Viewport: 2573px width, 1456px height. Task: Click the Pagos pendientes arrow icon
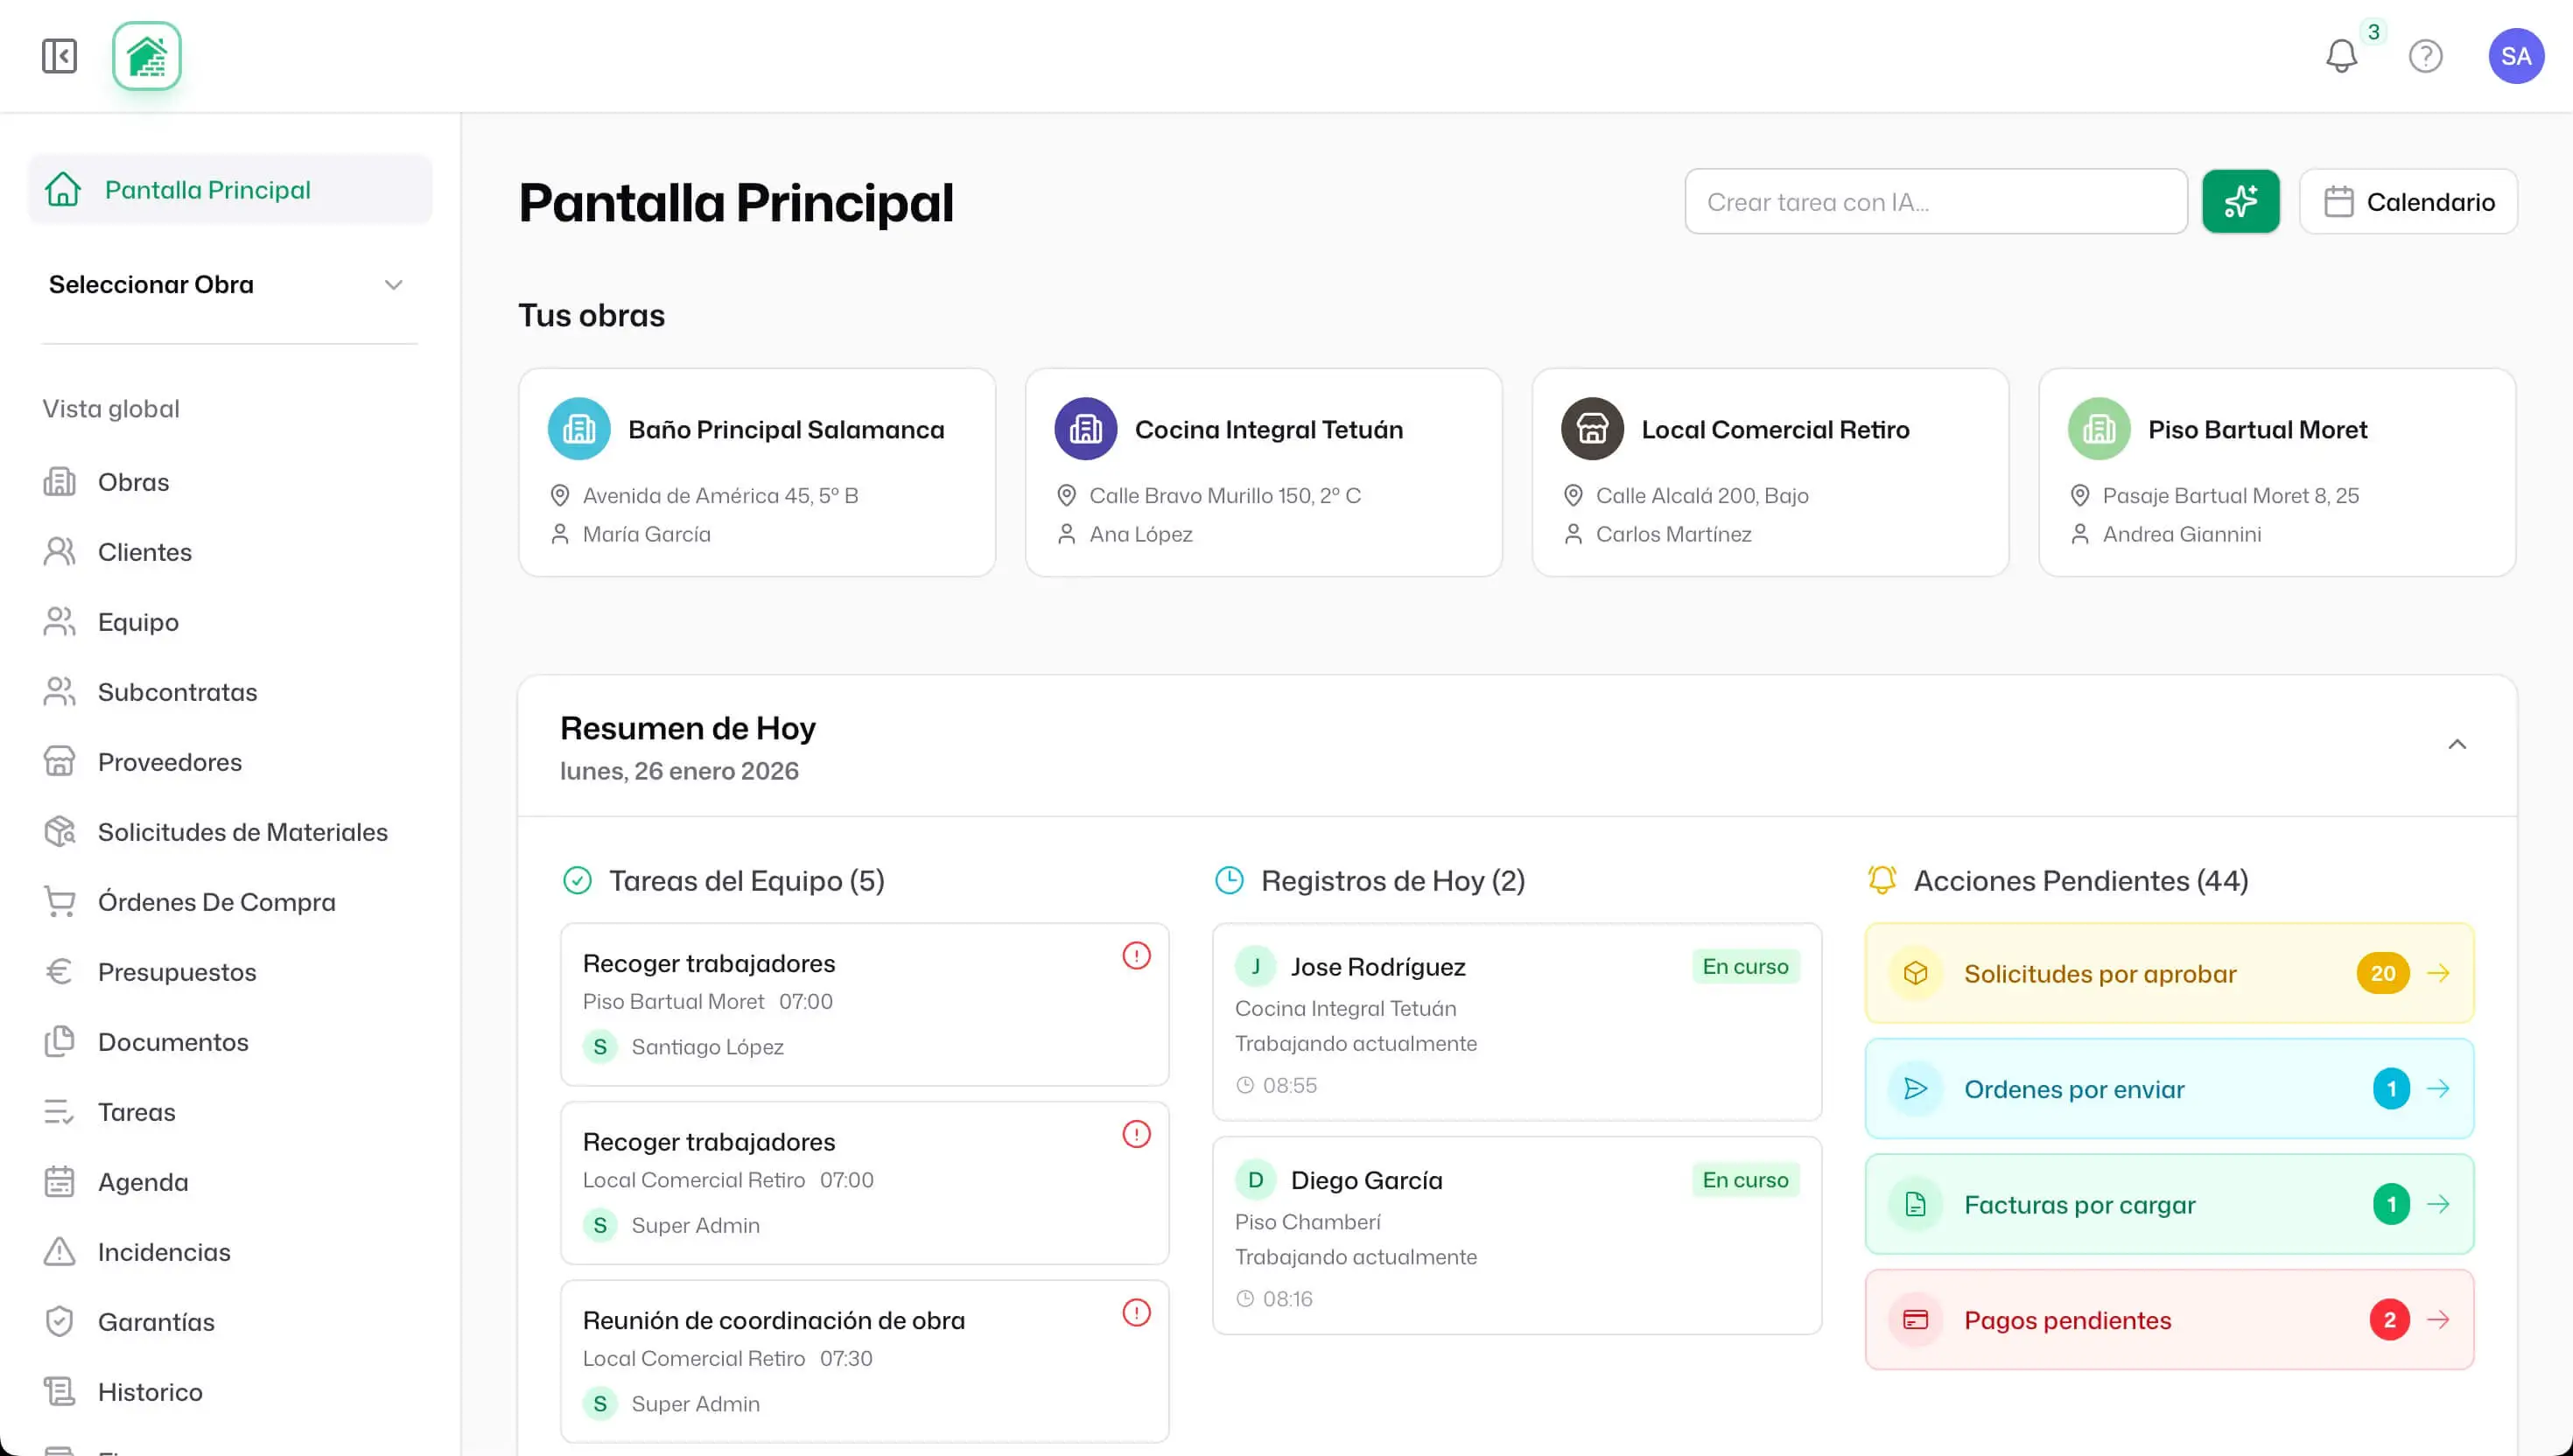pyautogui.click(x=2438, y=1320)
